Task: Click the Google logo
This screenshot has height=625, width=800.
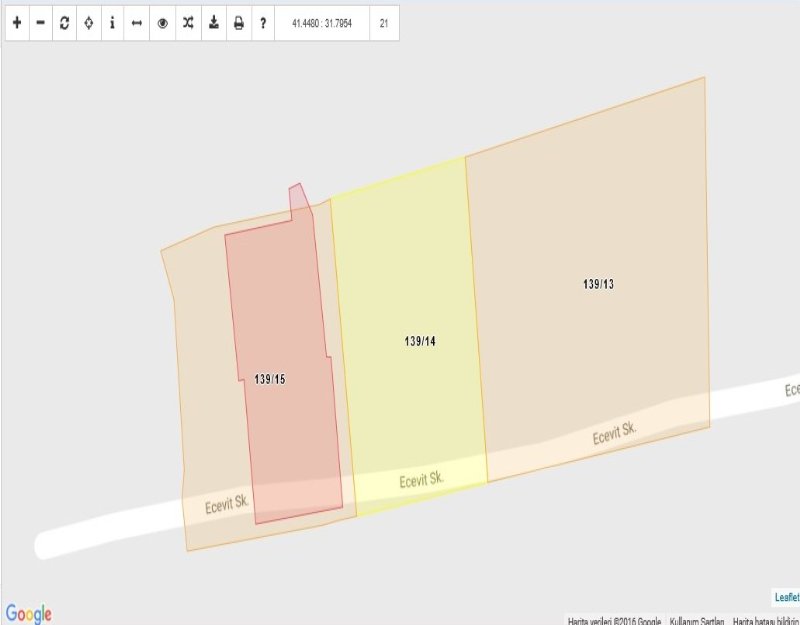Action: click(29, 613)
